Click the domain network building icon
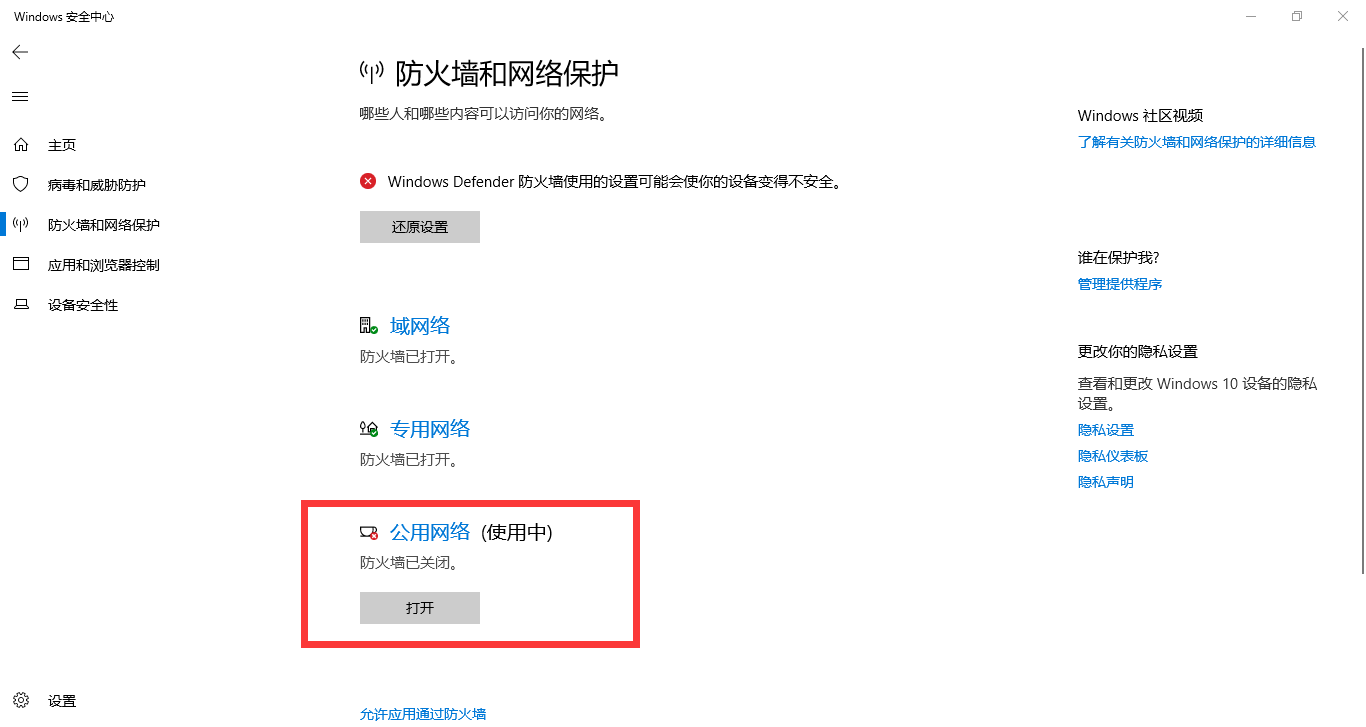This screenshot has height=727, width=1366. pos(369,326)
